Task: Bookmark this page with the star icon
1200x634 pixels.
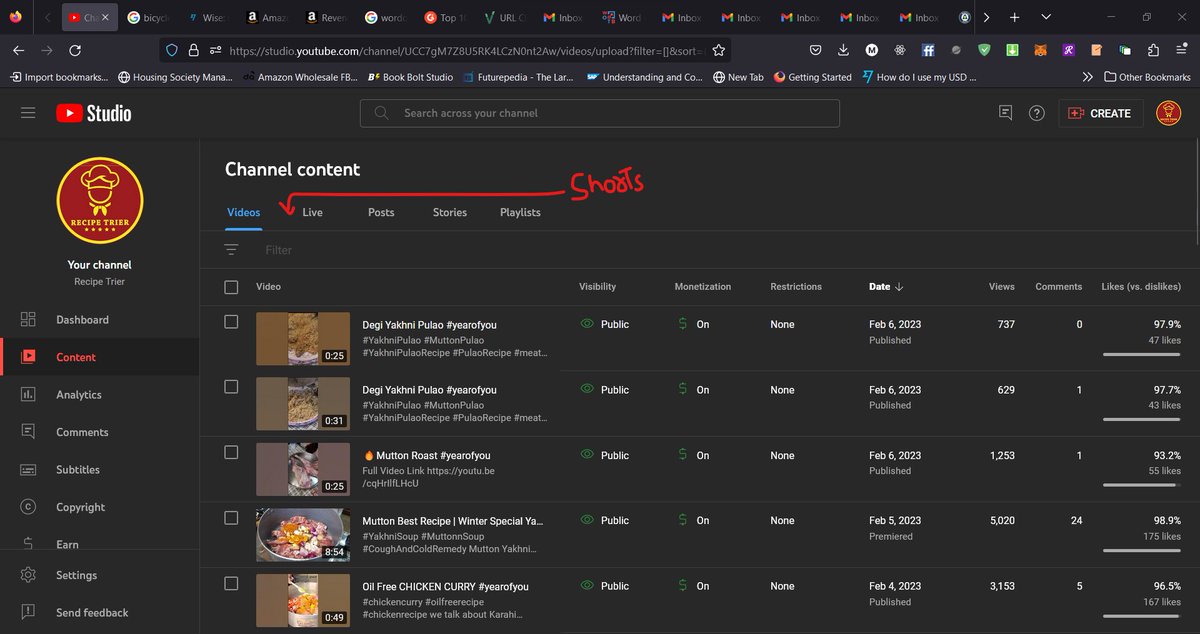Action: (719, 50)
